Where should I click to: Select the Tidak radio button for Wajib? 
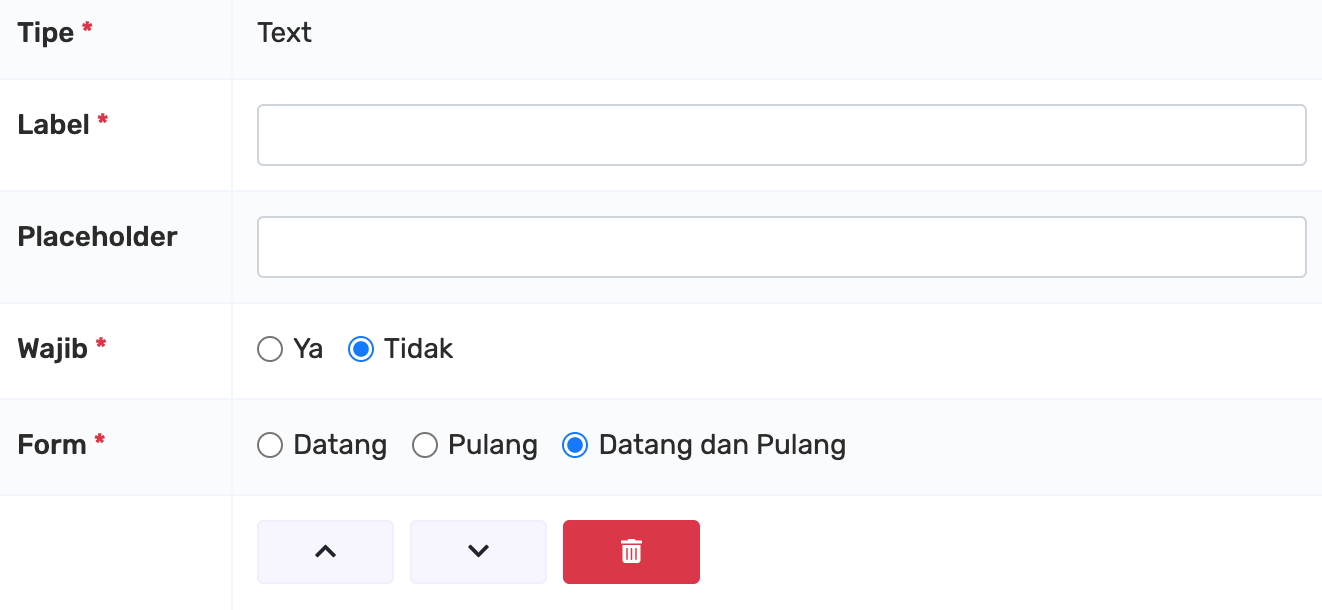[x=361, y=349]
